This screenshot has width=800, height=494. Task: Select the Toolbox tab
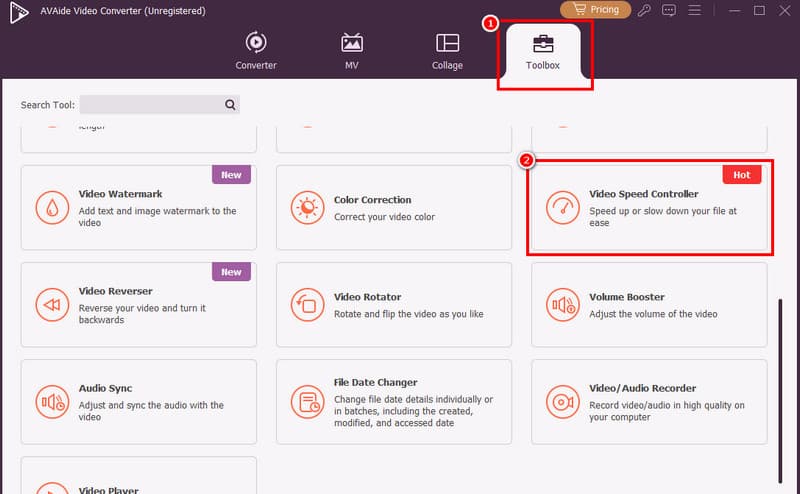pos(543,52)
